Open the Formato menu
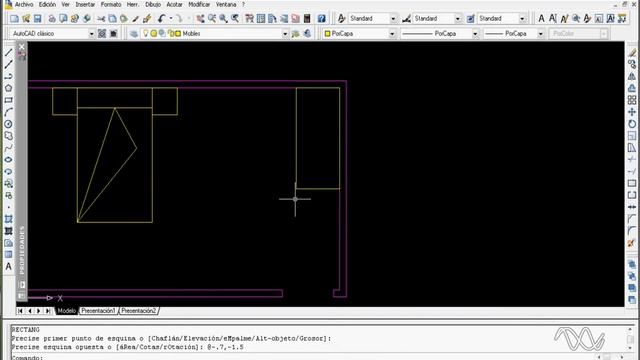 point(111,4)
